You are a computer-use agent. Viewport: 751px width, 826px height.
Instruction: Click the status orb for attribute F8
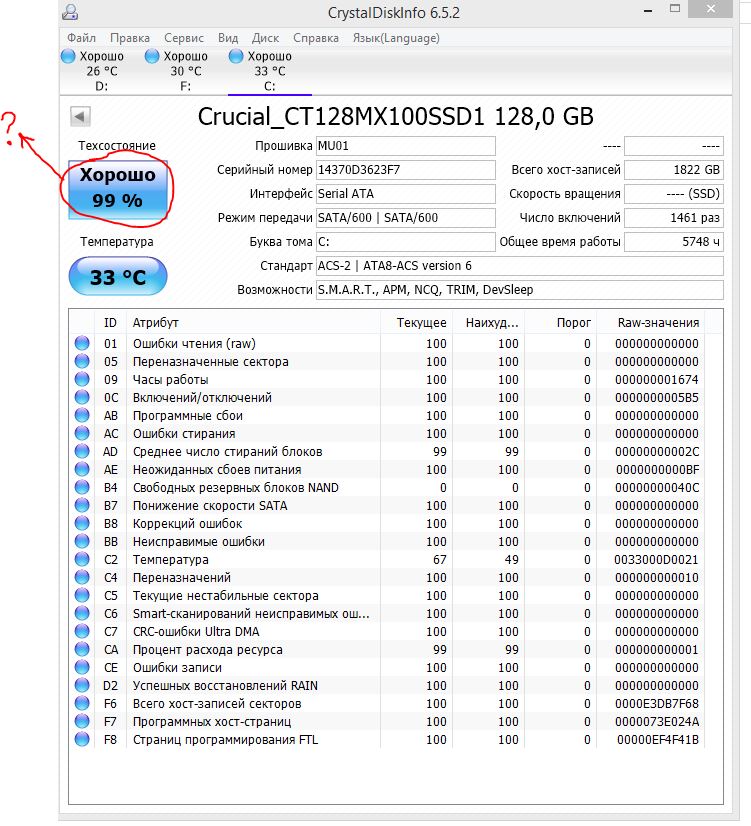tap(82, 739)
